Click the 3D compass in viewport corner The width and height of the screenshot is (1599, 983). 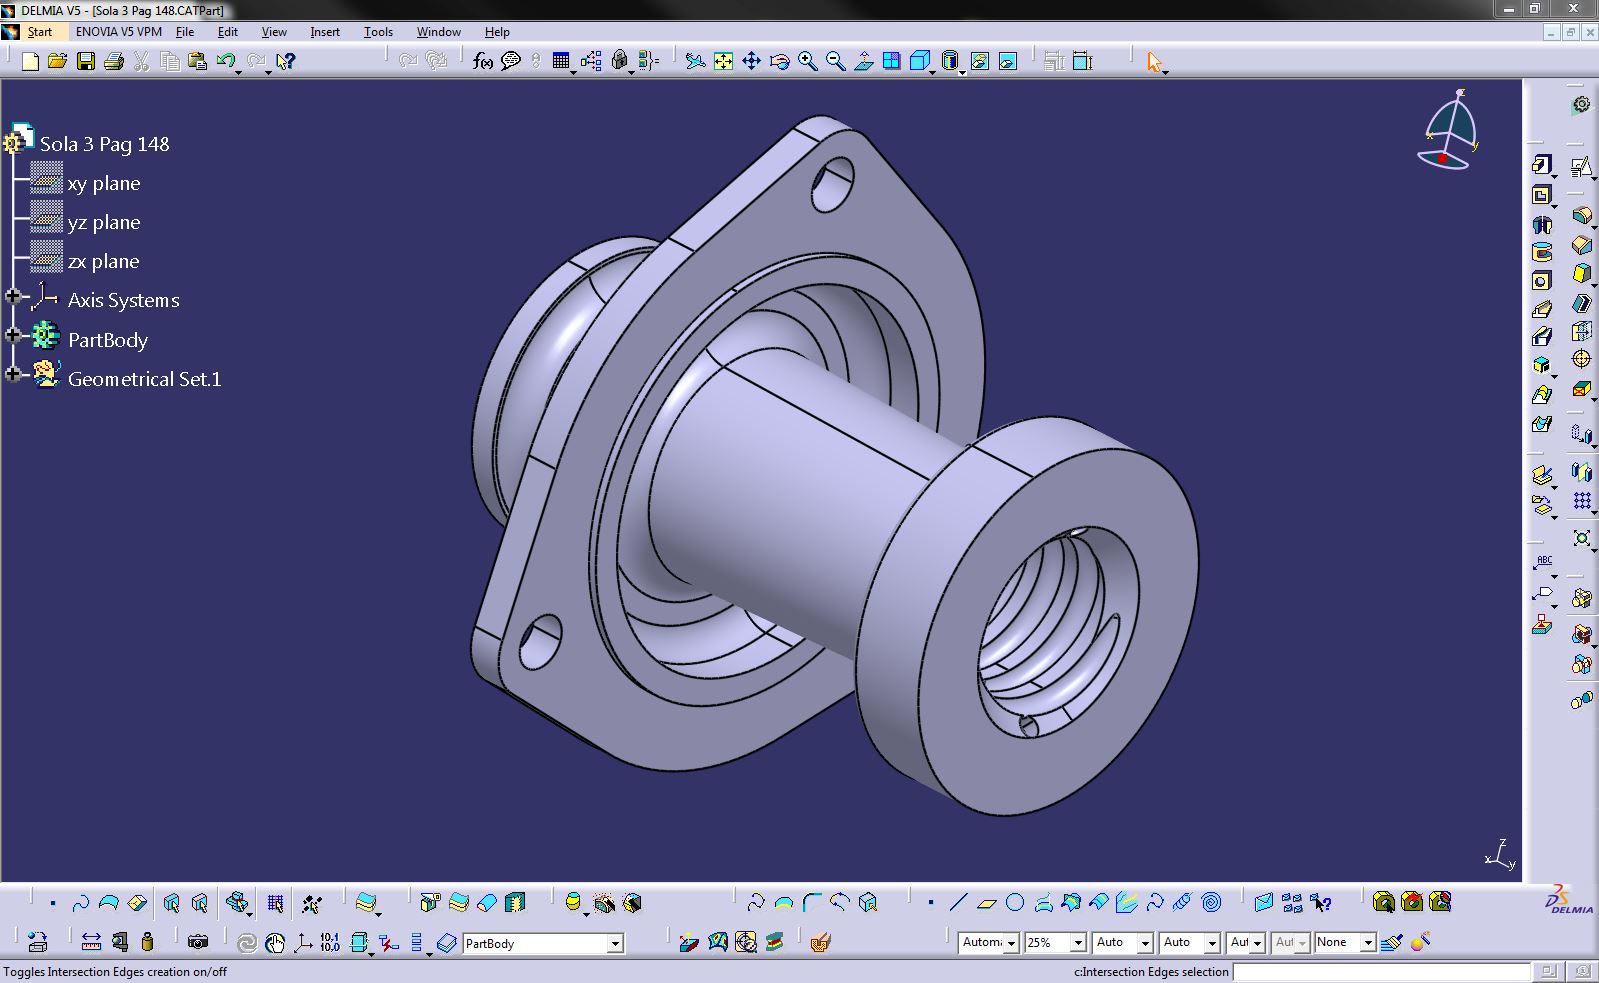[1450, 130]
